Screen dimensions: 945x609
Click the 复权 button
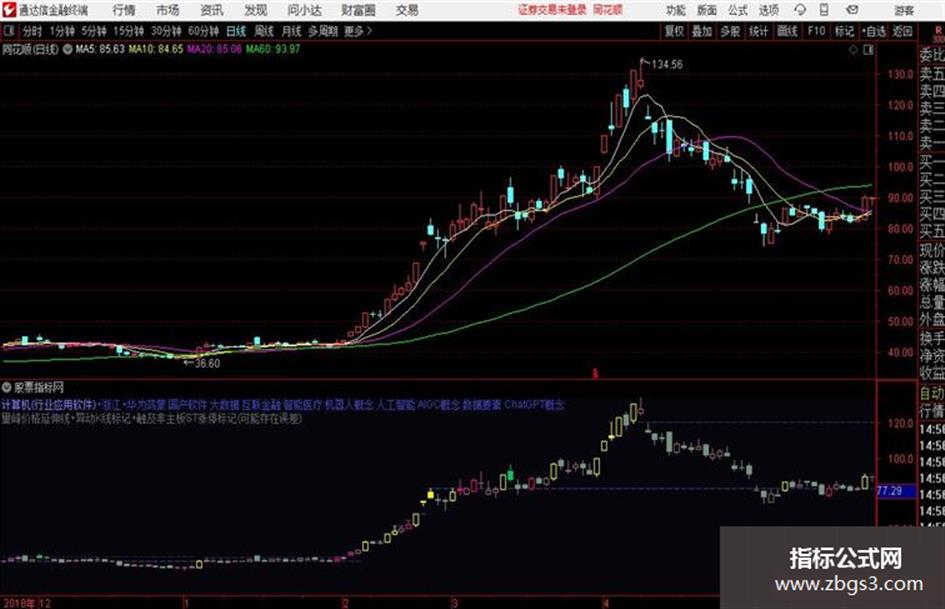(x=674, y=31)
